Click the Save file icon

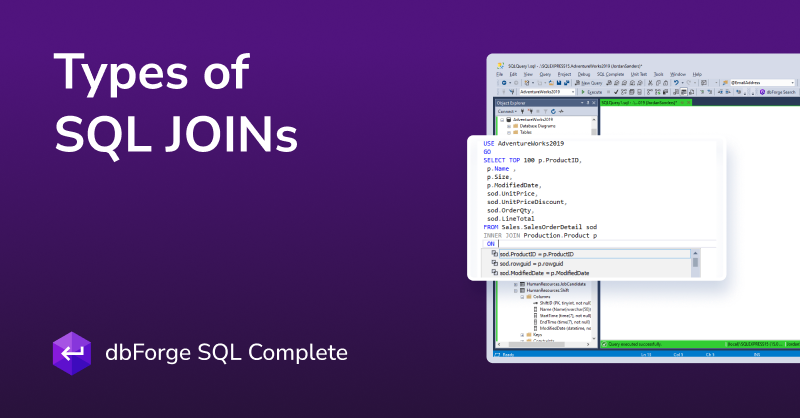559,83
